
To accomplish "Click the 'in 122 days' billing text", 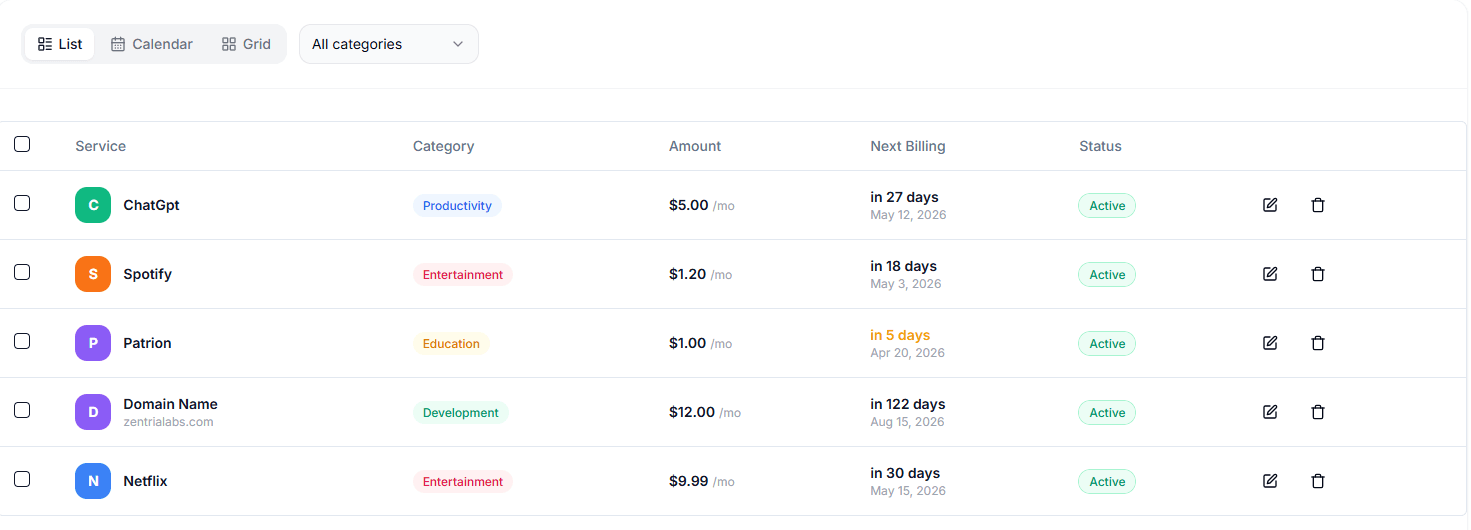I will coord(908,404).
